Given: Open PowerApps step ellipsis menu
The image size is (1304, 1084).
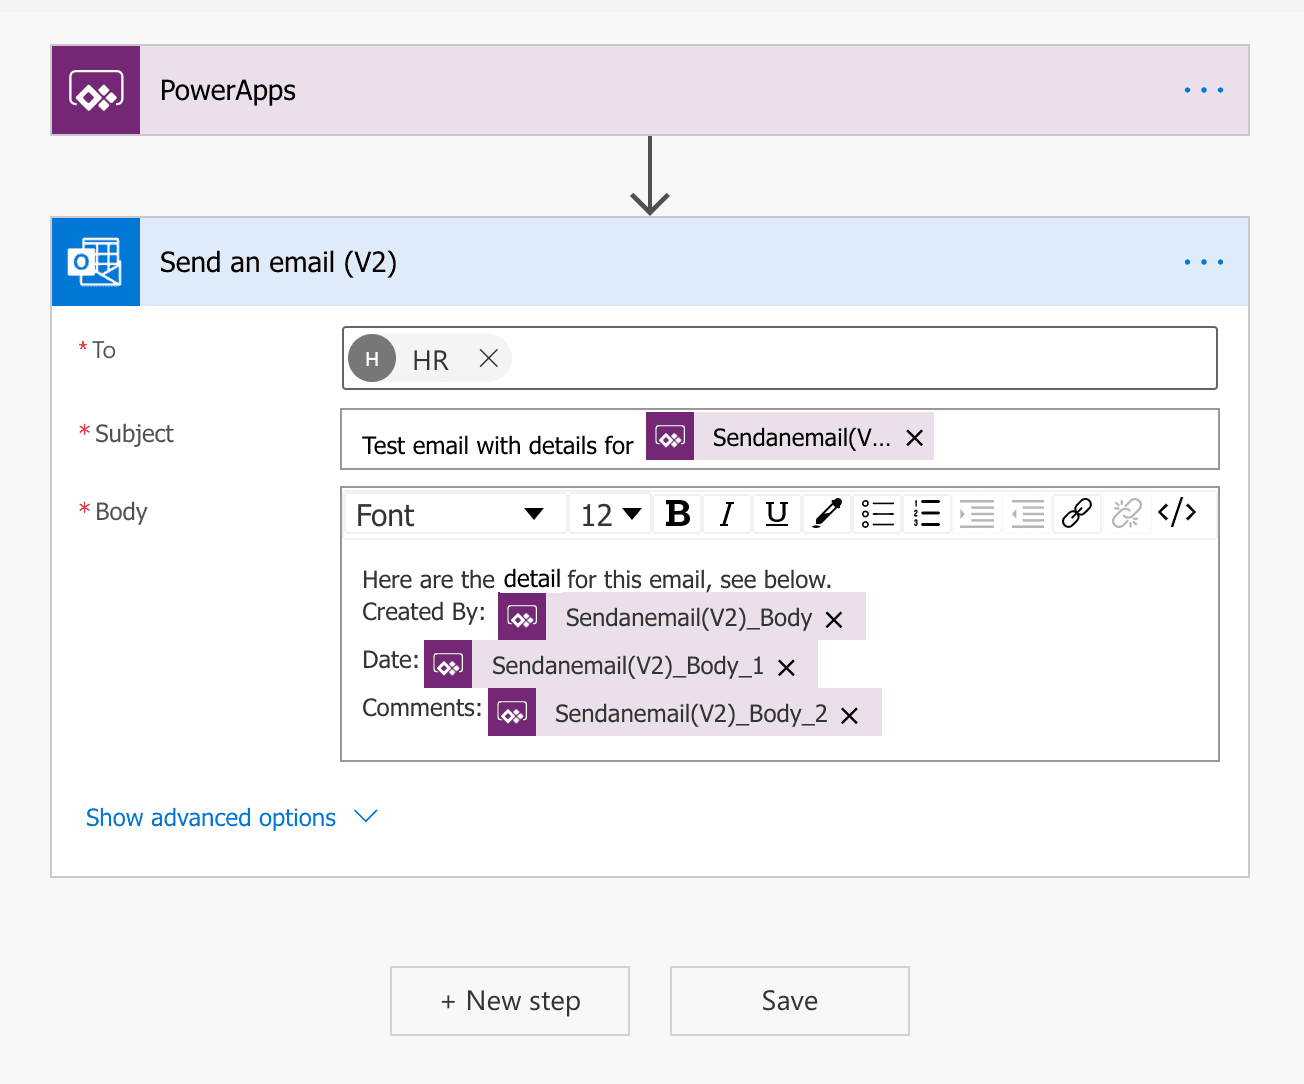Looking at the screenshot, I should tap(1203, 91).
